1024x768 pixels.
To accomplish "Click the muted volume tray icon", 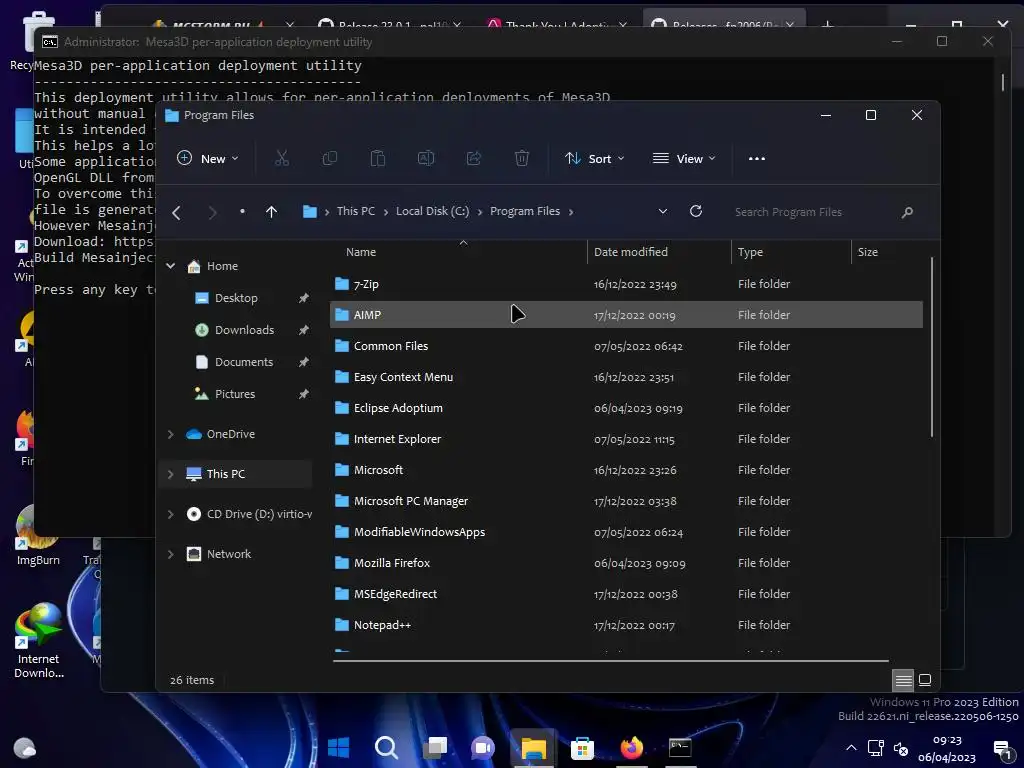I will [901, 748].
